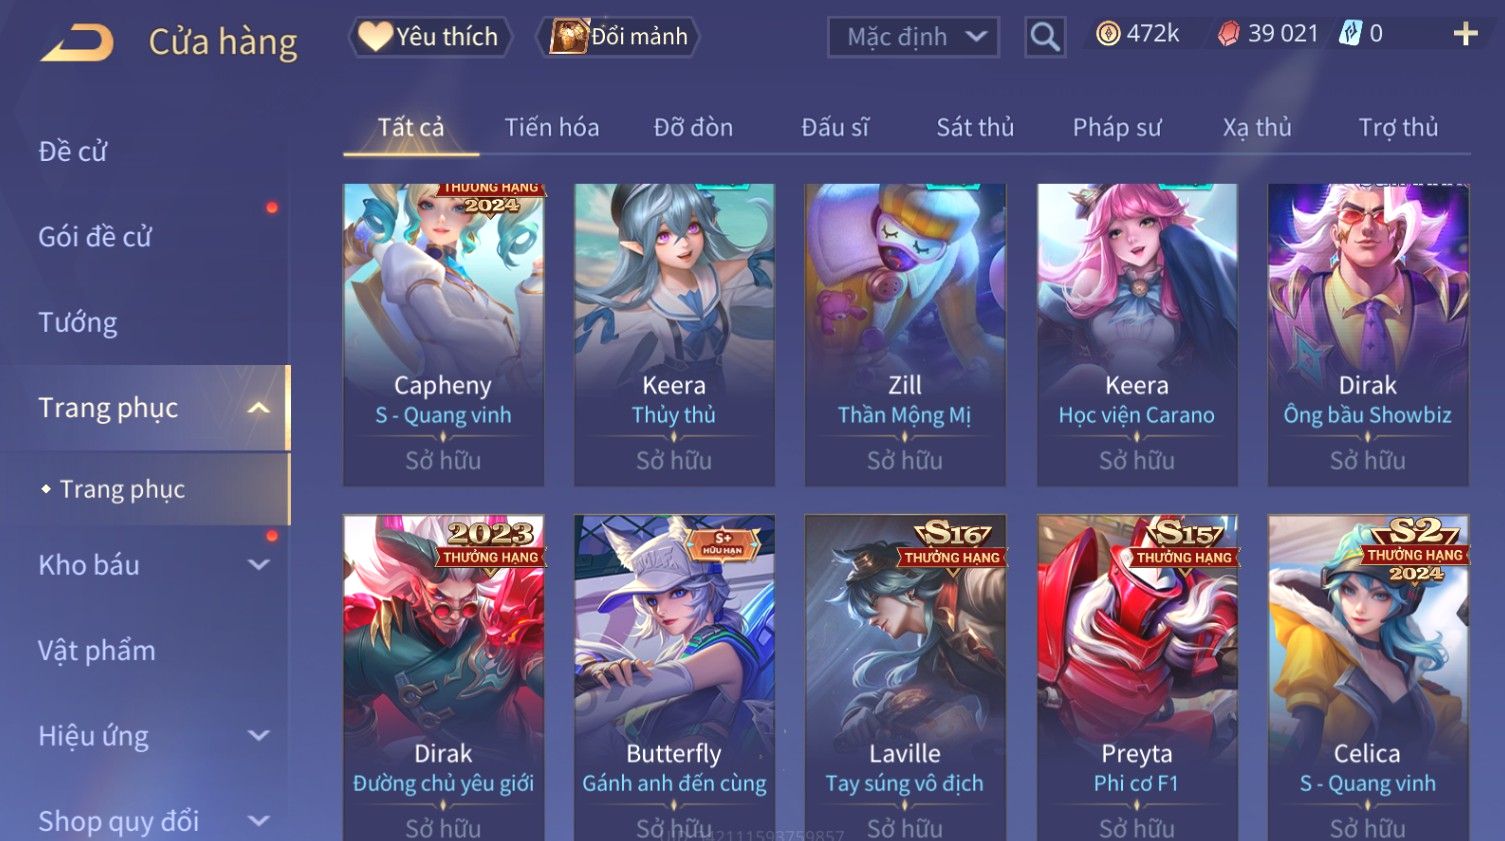Viewport: 1505px width, 841px height.
Task: Tap the blue voucher icon showing 0
Action: 1351,34
